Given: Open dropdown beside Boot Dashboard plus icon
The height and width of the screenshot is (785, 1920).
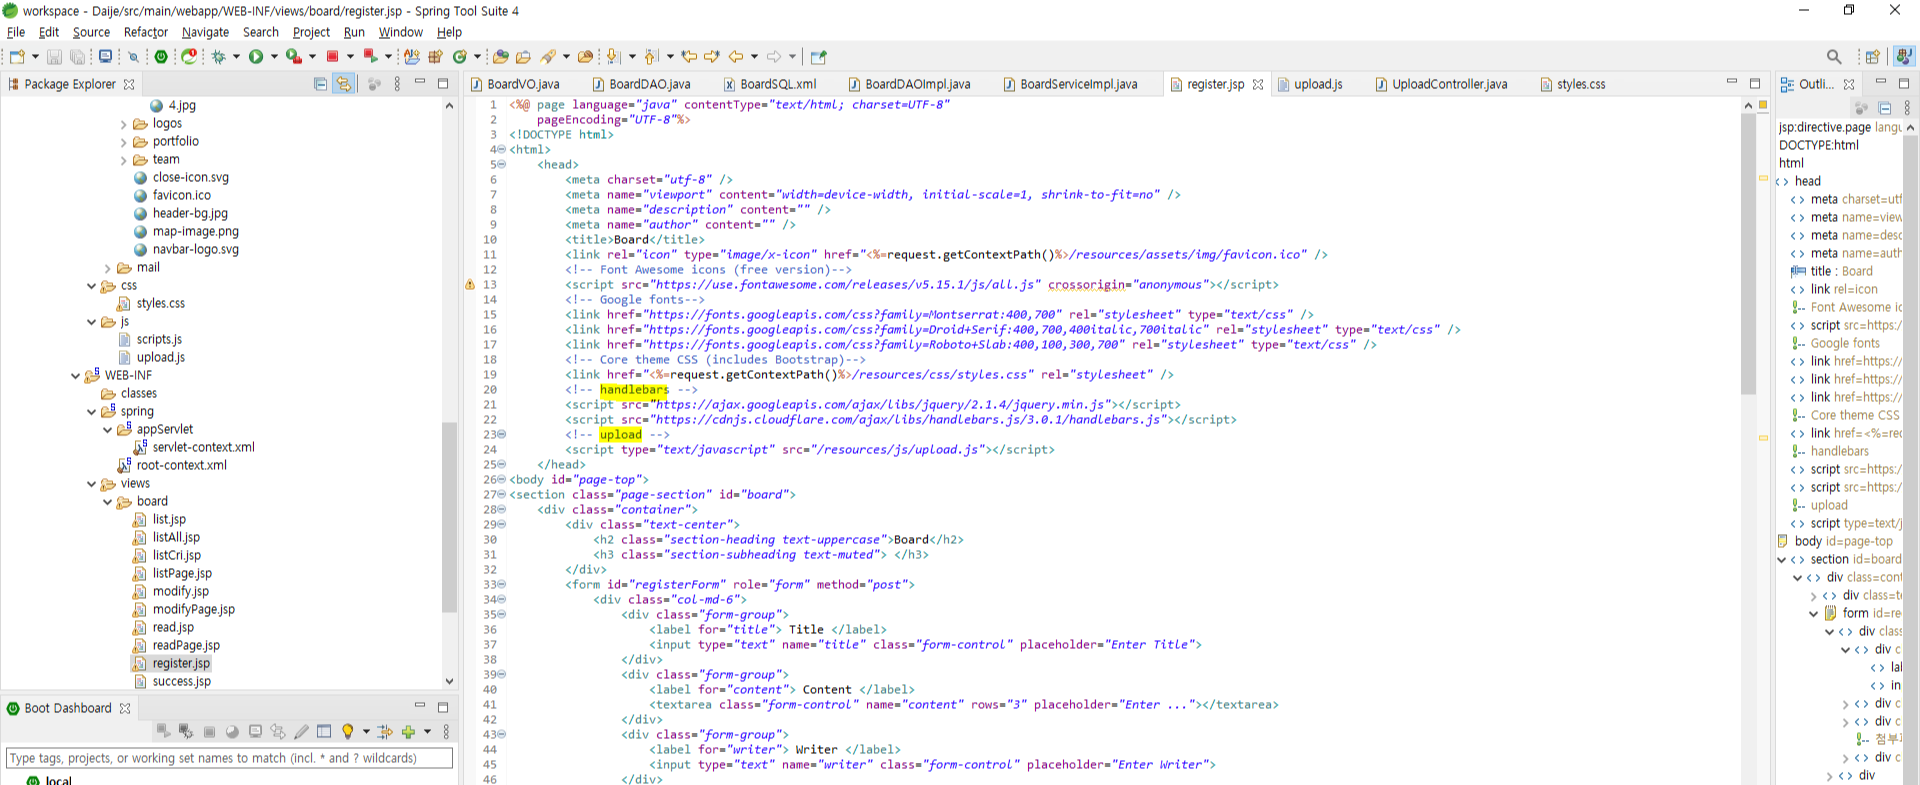Looking at the screenshot, I should tap(427, 732).
